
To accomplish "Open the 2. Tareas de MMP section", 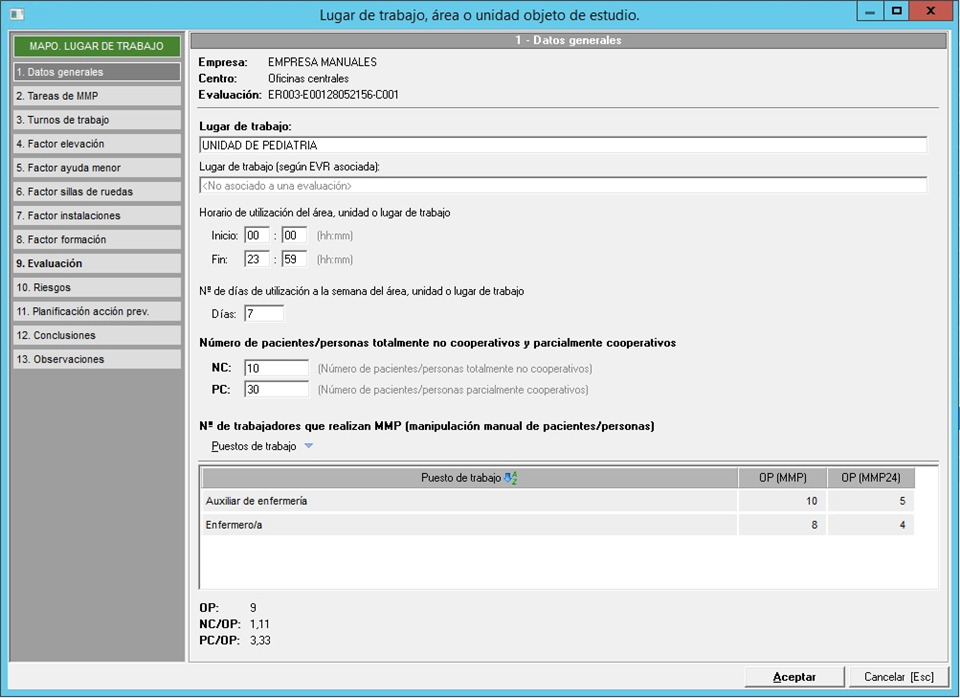I will click(x=97, y=96).
